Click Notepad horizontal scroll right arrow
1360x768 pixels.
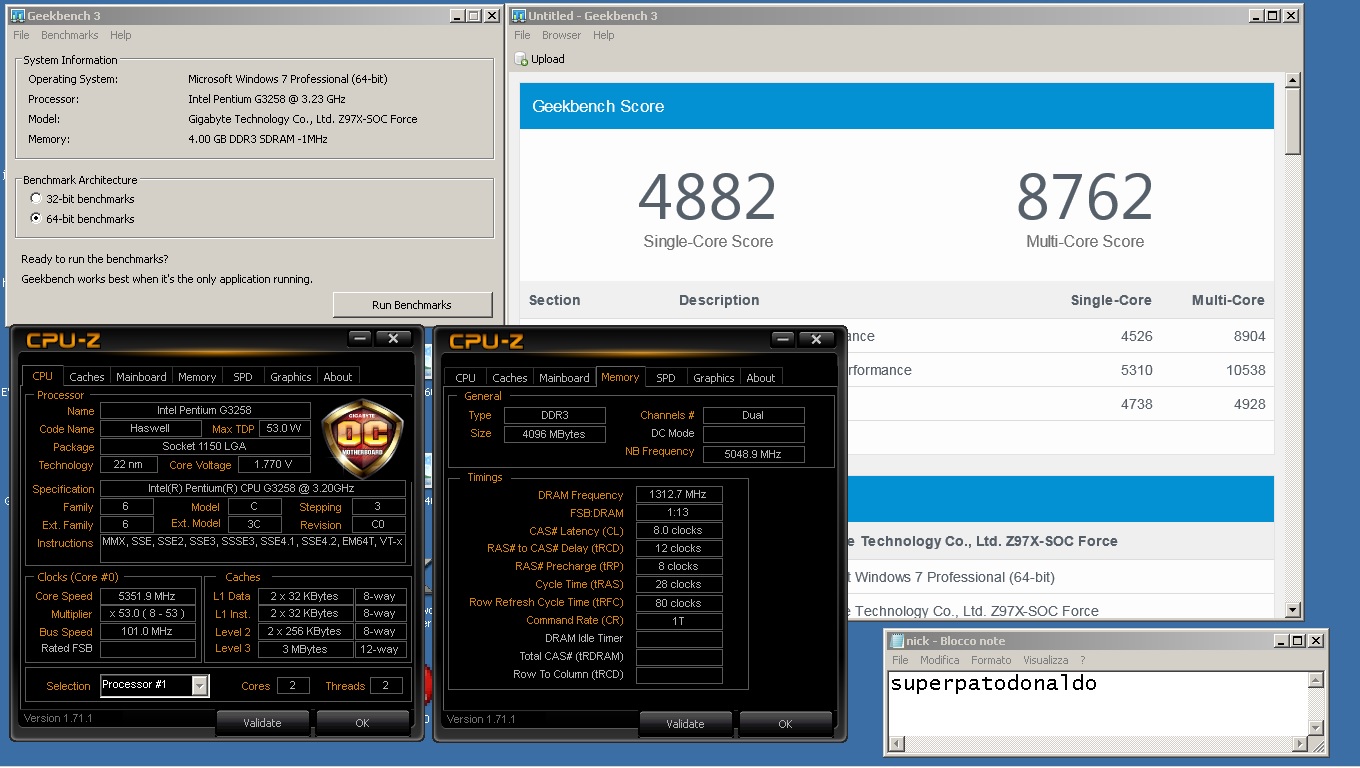click(1300, 744)
